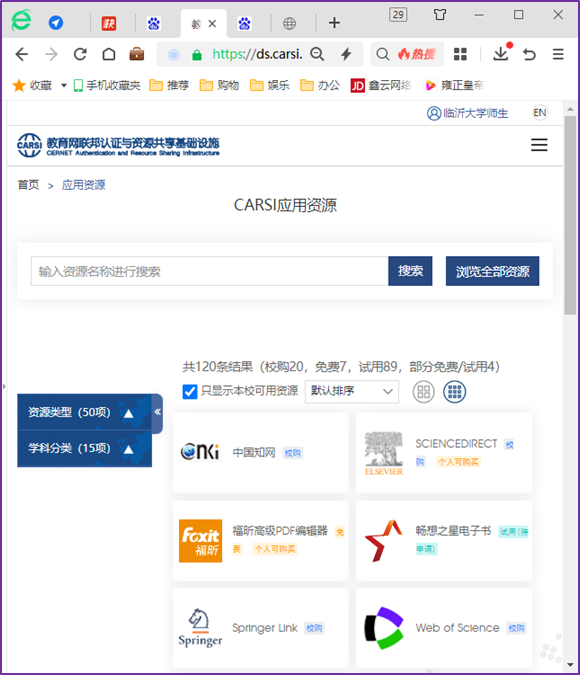Open the 畅想之星电子书 resource
This screenshot has width=580, height=675.
tap(444, 541)
